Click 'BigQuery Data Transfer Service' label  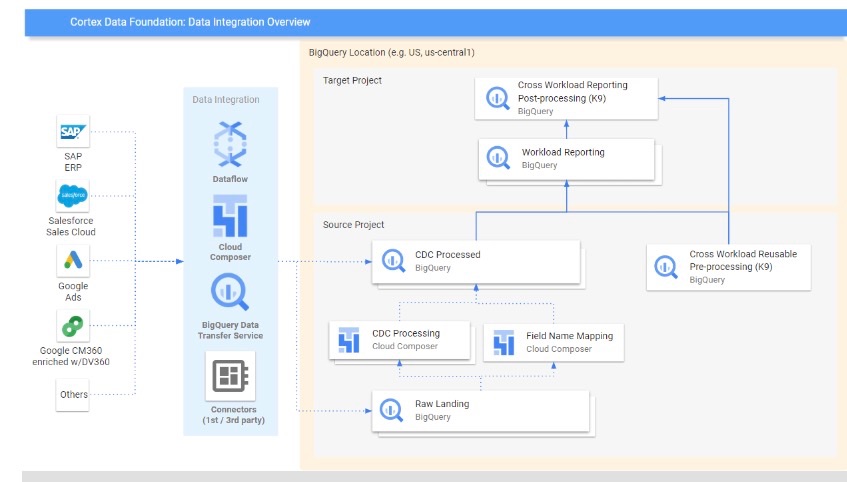230,330
